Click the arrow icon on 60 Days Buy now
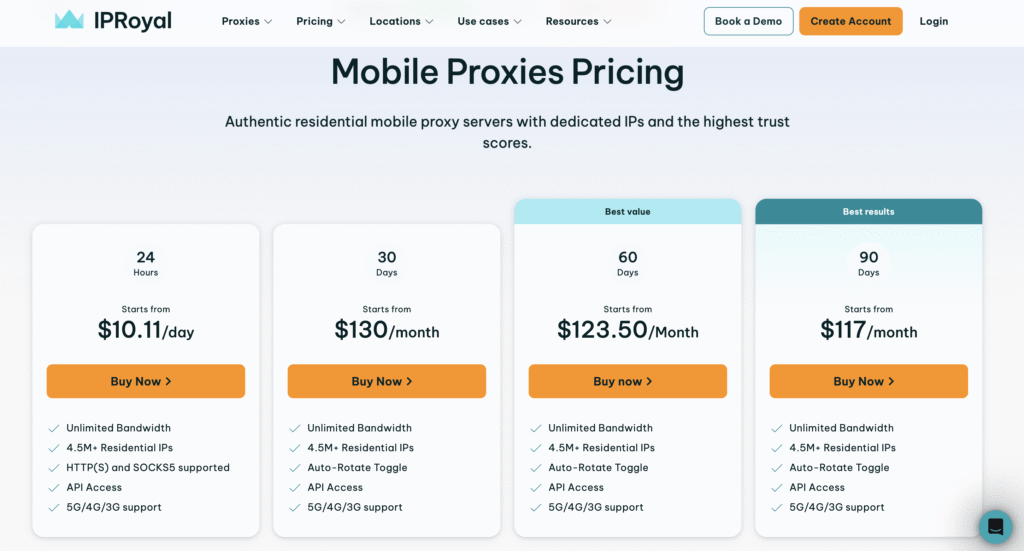This screenshot has width=1024, height=551. 649,381
